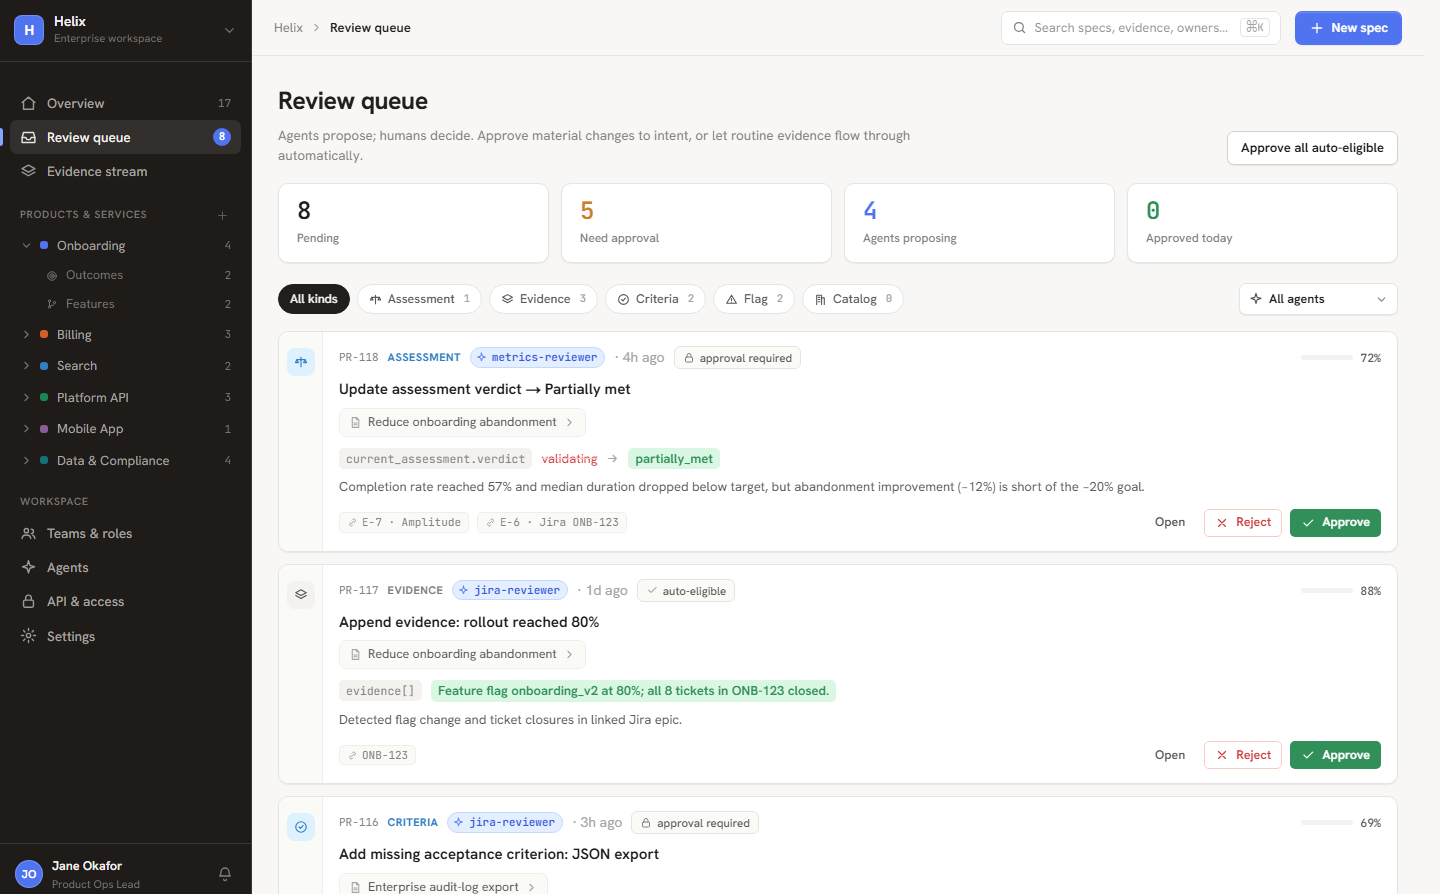The height and width of the screenshot is (894, 1440).
Task: Open the Agents page
Action: pyautogui.click(x=125, y=567)
